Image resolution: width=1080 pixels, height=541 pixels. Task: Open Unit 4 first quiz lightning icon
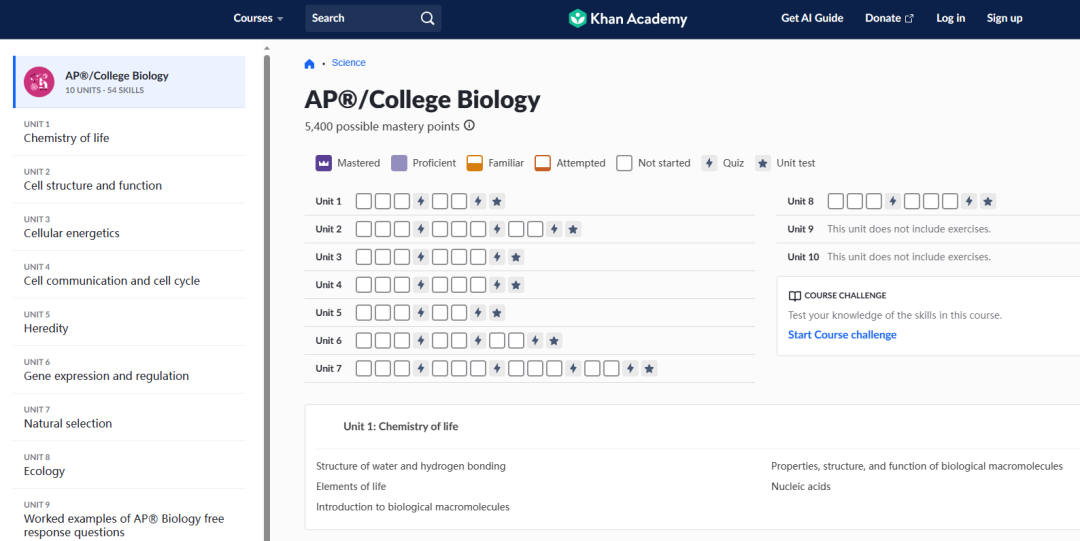[421, 285]
